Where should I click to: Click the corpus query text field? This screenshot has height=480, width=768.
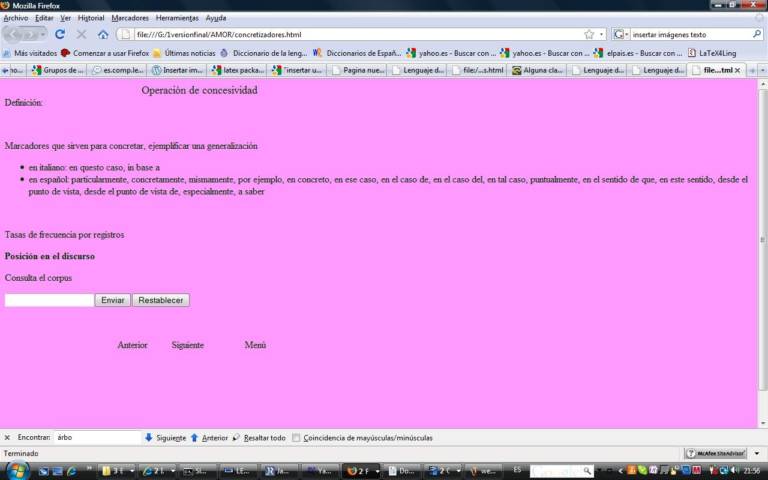click(x=49, y=300)
